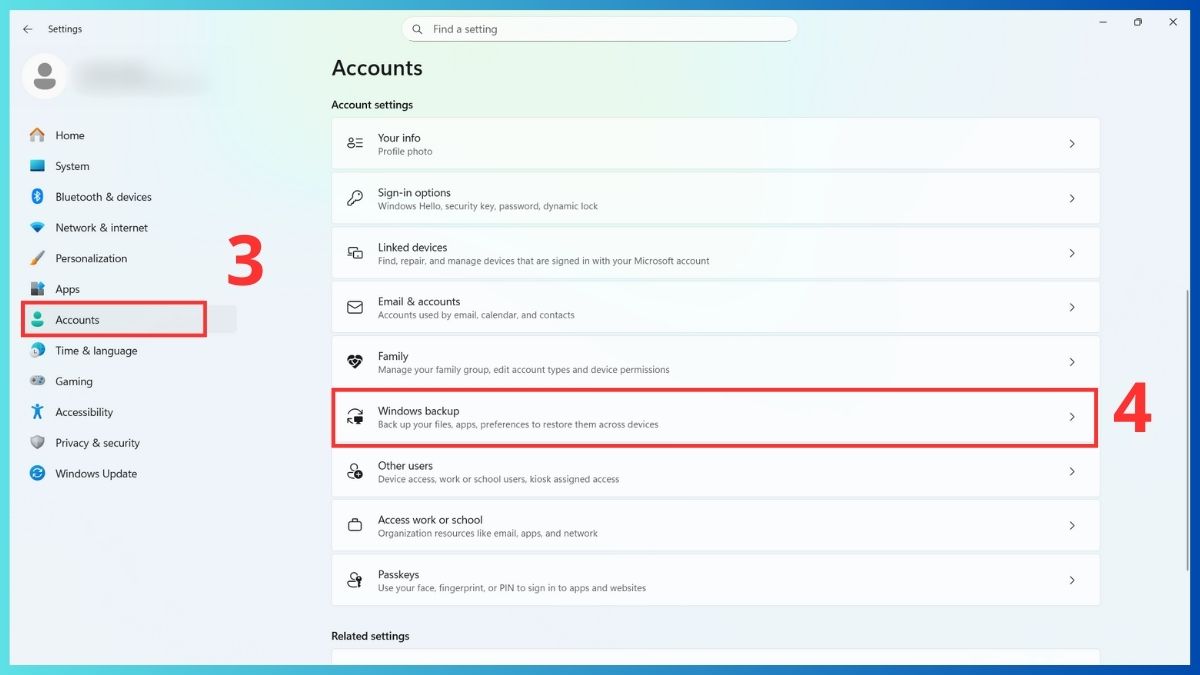Click 'Organization resources like email' description
The width and height of the screenshot is (1200, 675).
pos(488,534)
